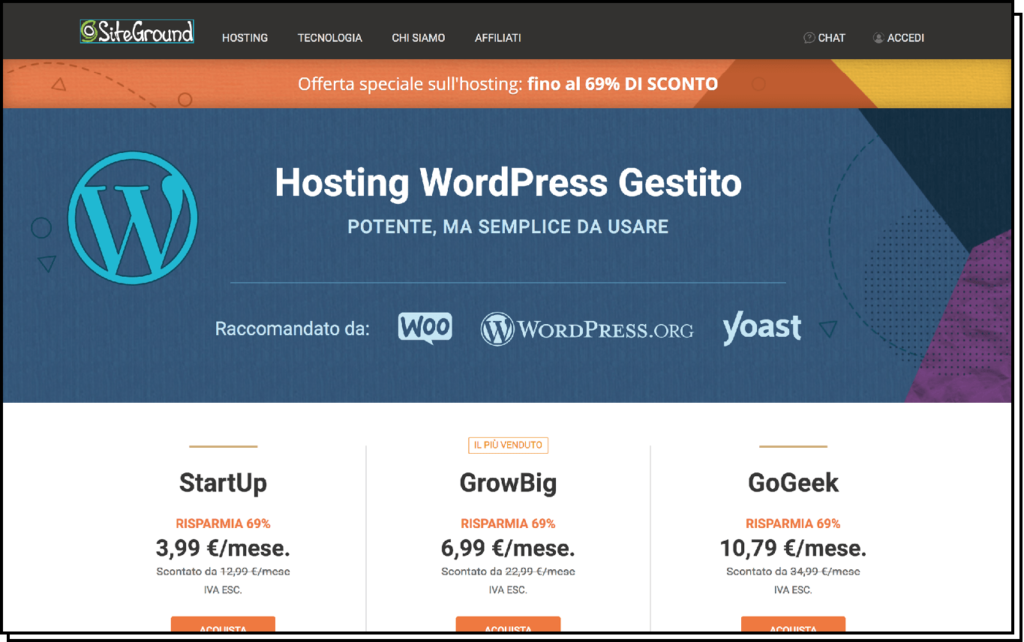The image size is (1024, 642).
Task: Open the Hosting menu
Action: [x=245, y=38]
